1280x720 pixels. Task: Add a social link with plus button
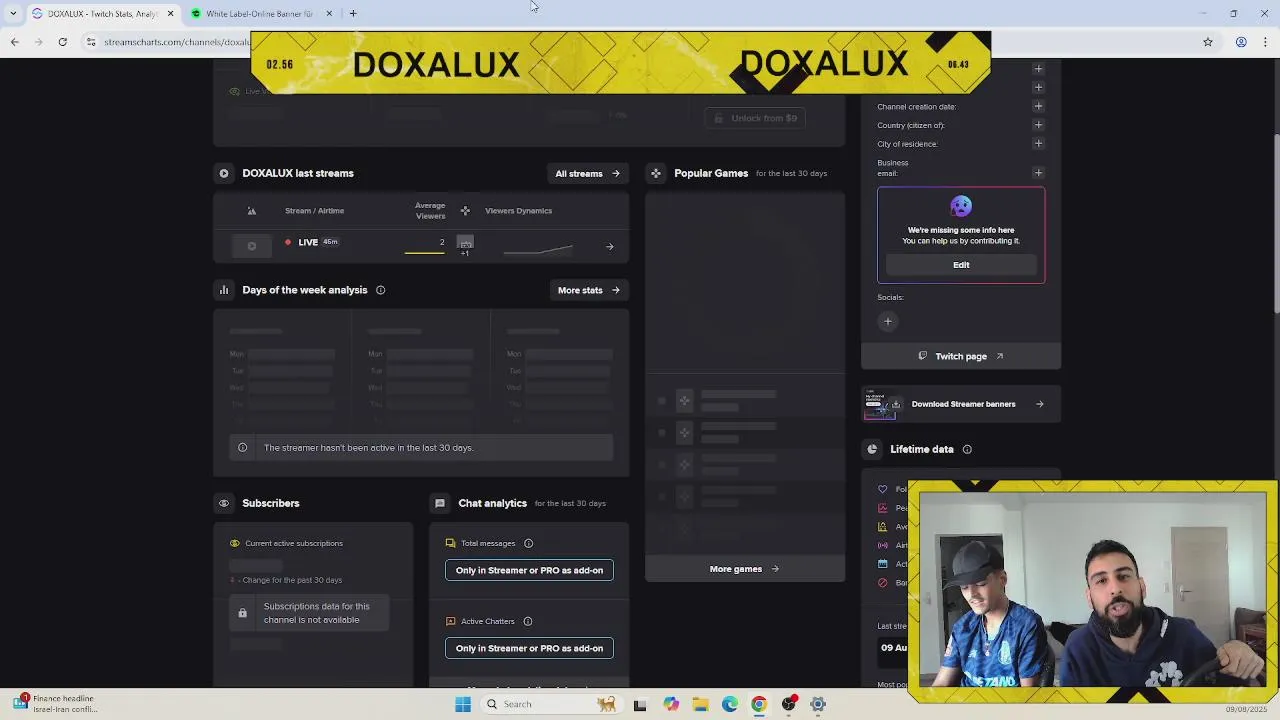pyautogui.click(x=887, y=322)
